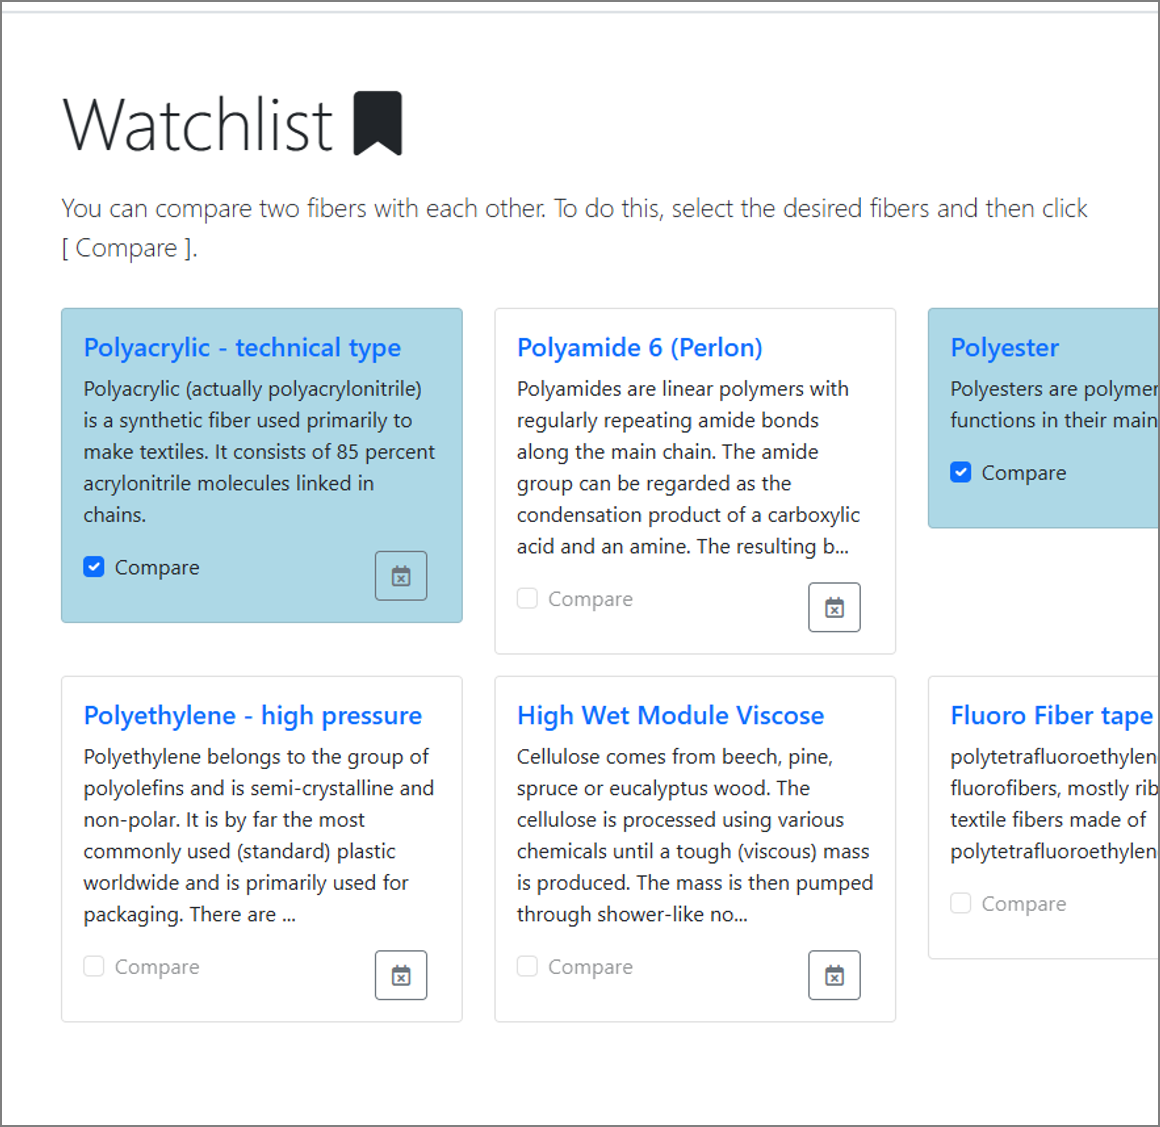
Task: Open the Polyamide 6 (Perlon) title link
Action: coord(639,348)
